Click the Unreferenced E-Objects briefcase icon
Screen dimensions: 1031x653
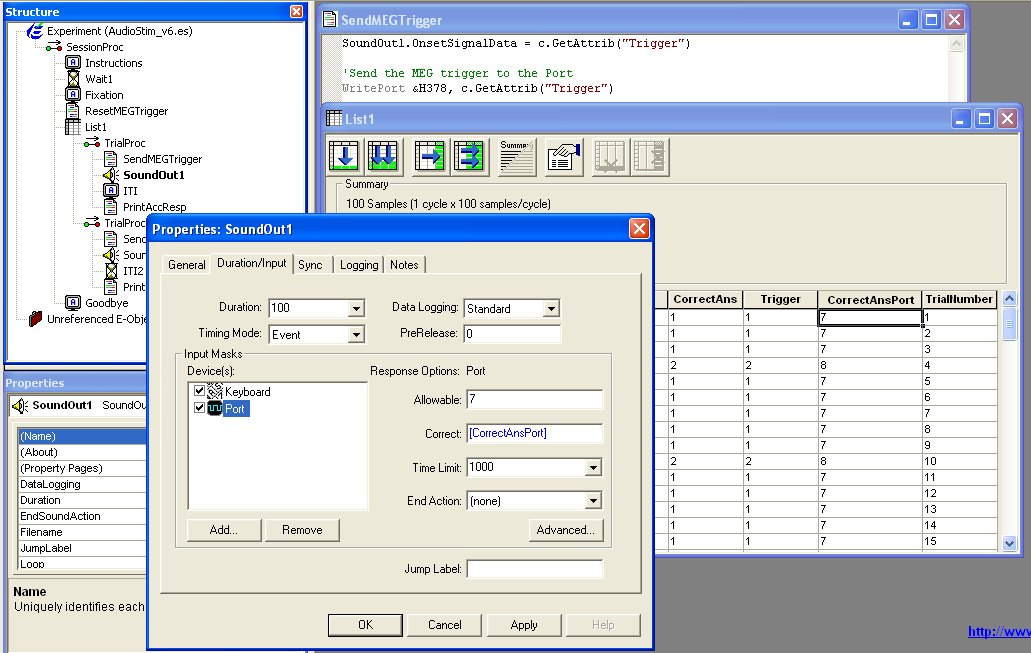[35, 319]
